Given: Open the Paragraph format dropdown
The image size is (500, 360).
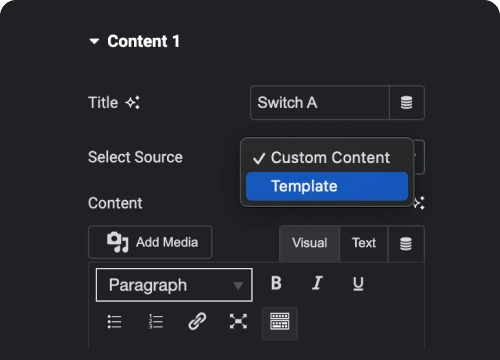Looking at the screenshot, I should pos(174,285).
